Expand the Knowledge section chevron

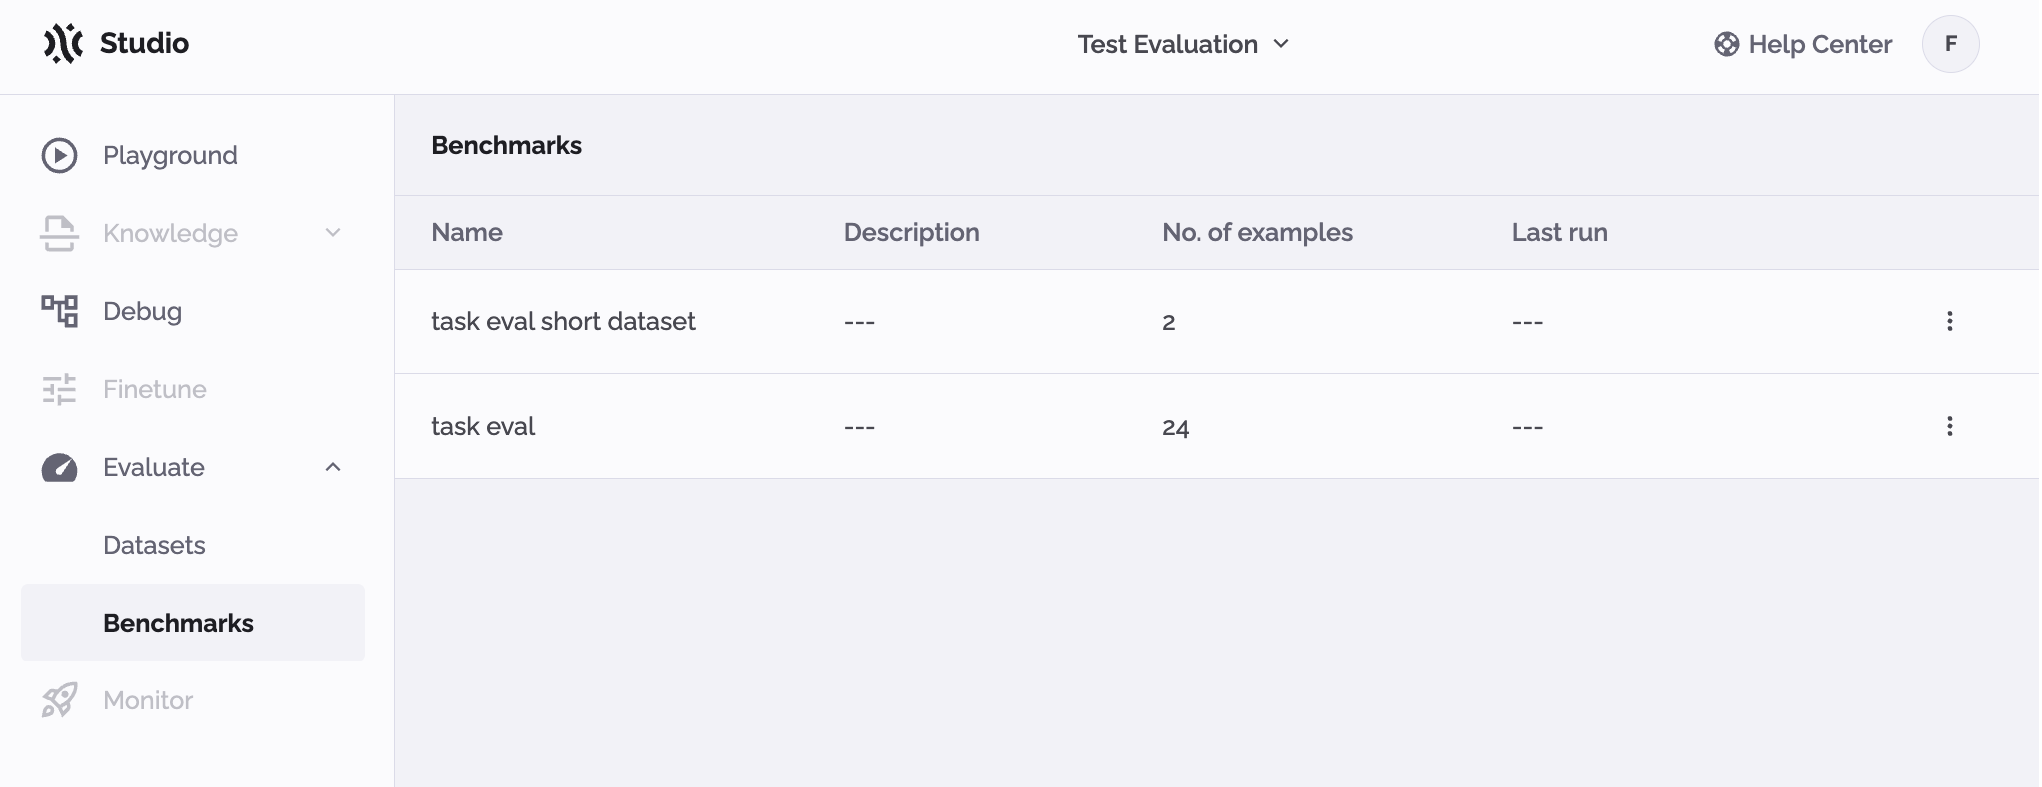pos(333,233)
